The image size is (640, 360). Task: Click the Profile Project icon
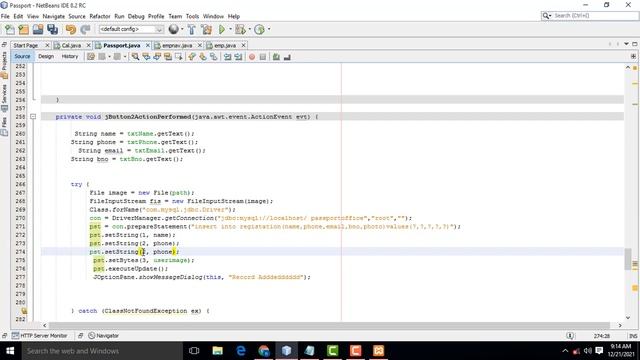click(259, 29)
